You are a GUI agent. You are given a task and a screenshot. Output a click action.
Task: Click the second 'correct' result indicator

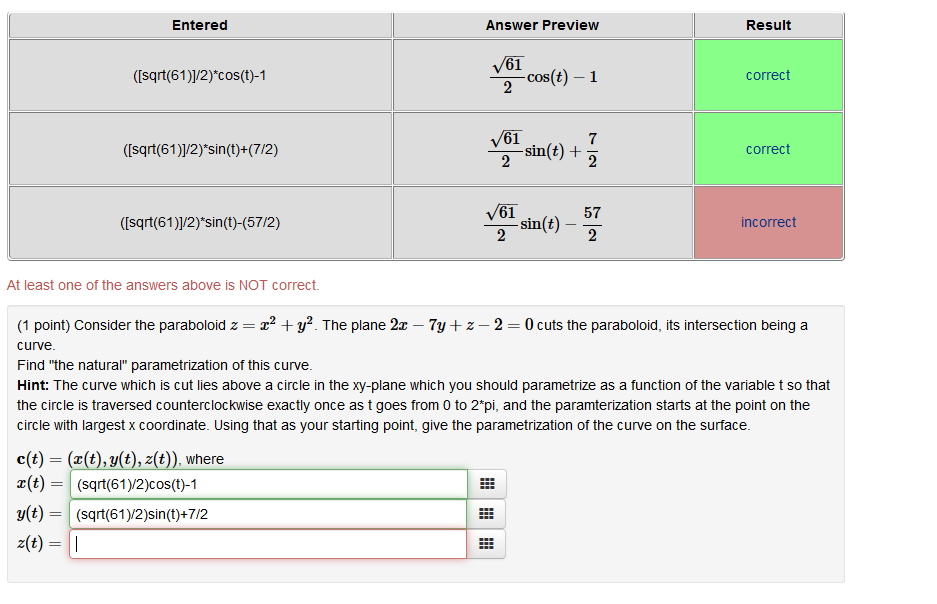tap(767, 148)
